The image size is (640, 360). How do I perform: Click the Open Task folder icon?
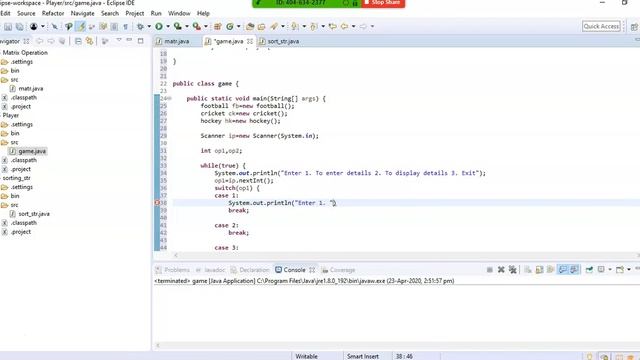pyautogui.click(x=261, y=27)
